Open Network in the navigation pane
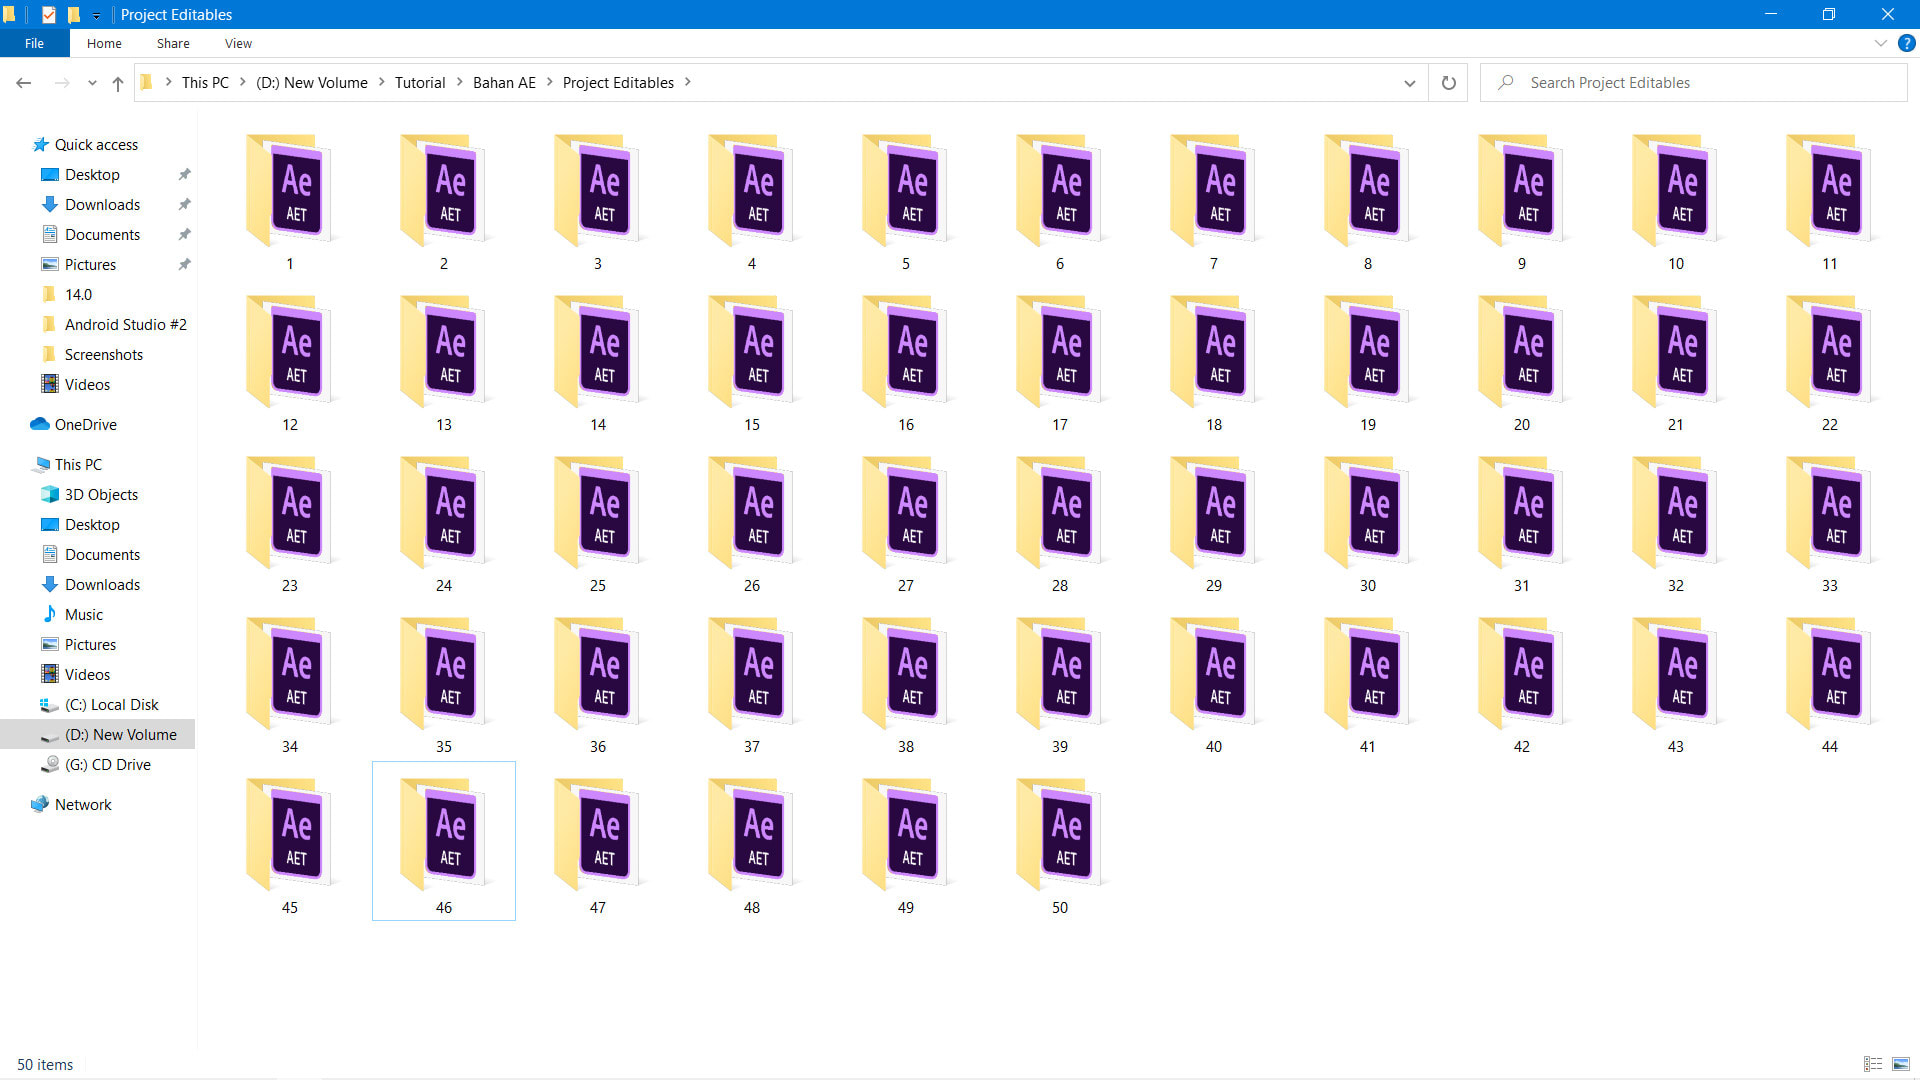 tap(83, 804)
